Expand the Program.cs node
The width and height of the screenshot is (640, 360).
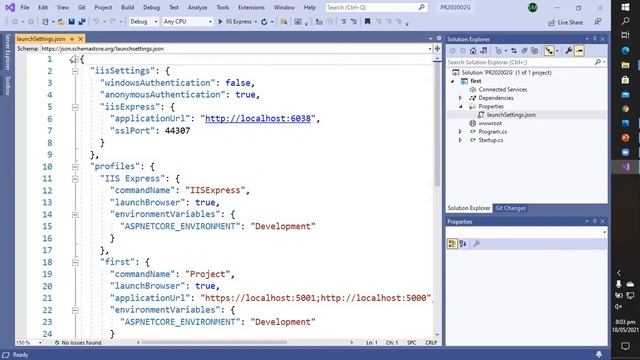point(460,131)
